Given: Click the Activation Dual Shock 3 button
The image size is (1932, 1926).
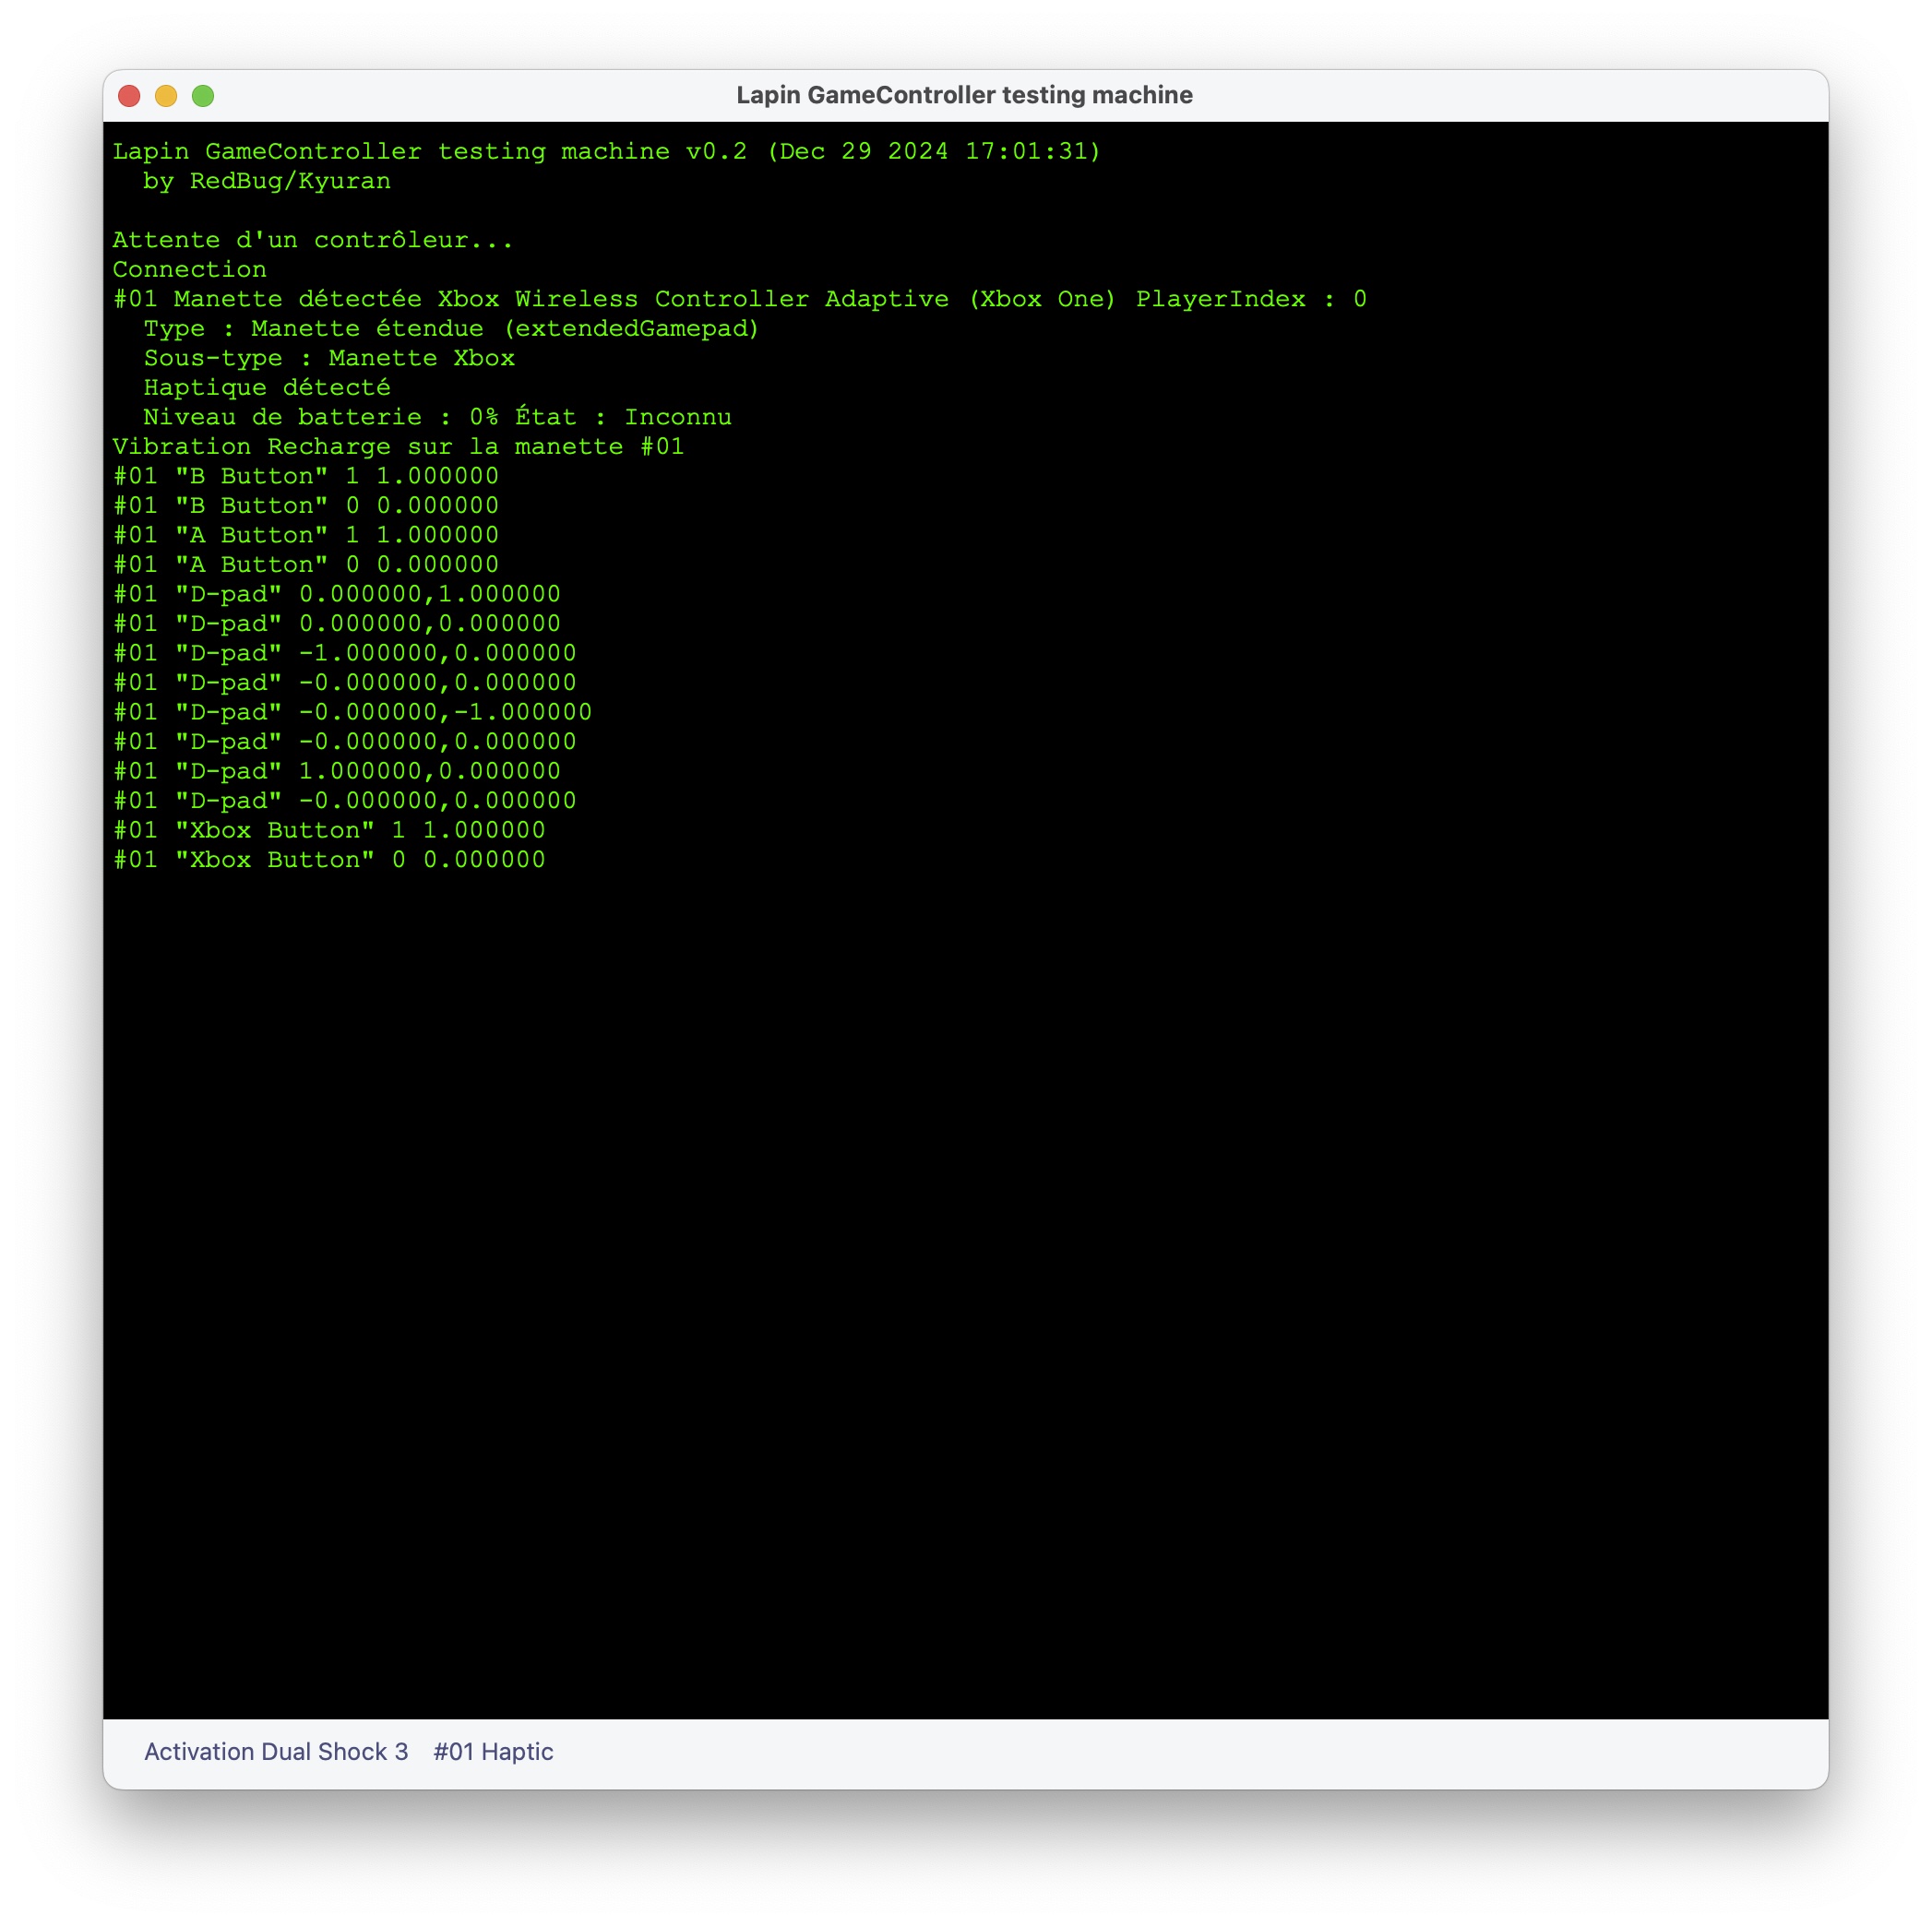Looking at the screenshot, I should [276, 1751].
